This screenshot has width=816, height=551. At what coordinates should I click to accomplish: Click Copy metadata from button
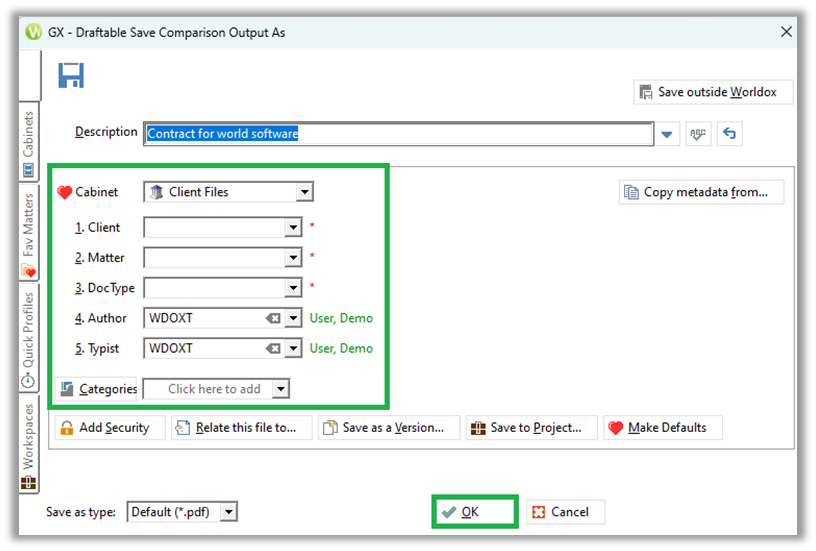click(701, 192)
